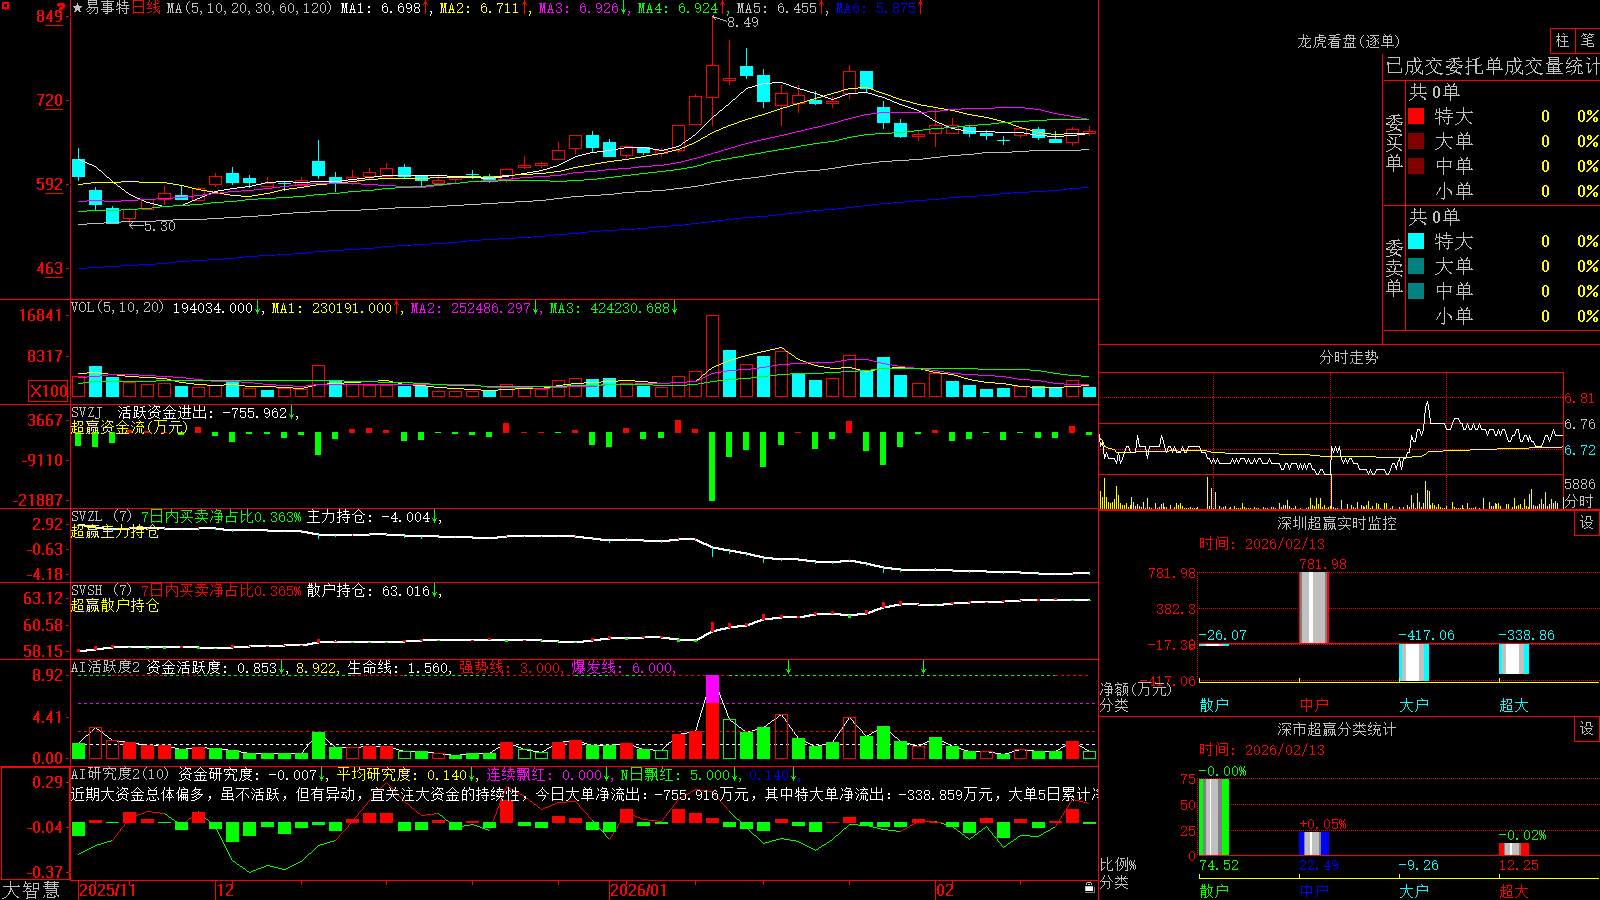
Task: Click the 日线 period label
Action: tap(146, 8)
